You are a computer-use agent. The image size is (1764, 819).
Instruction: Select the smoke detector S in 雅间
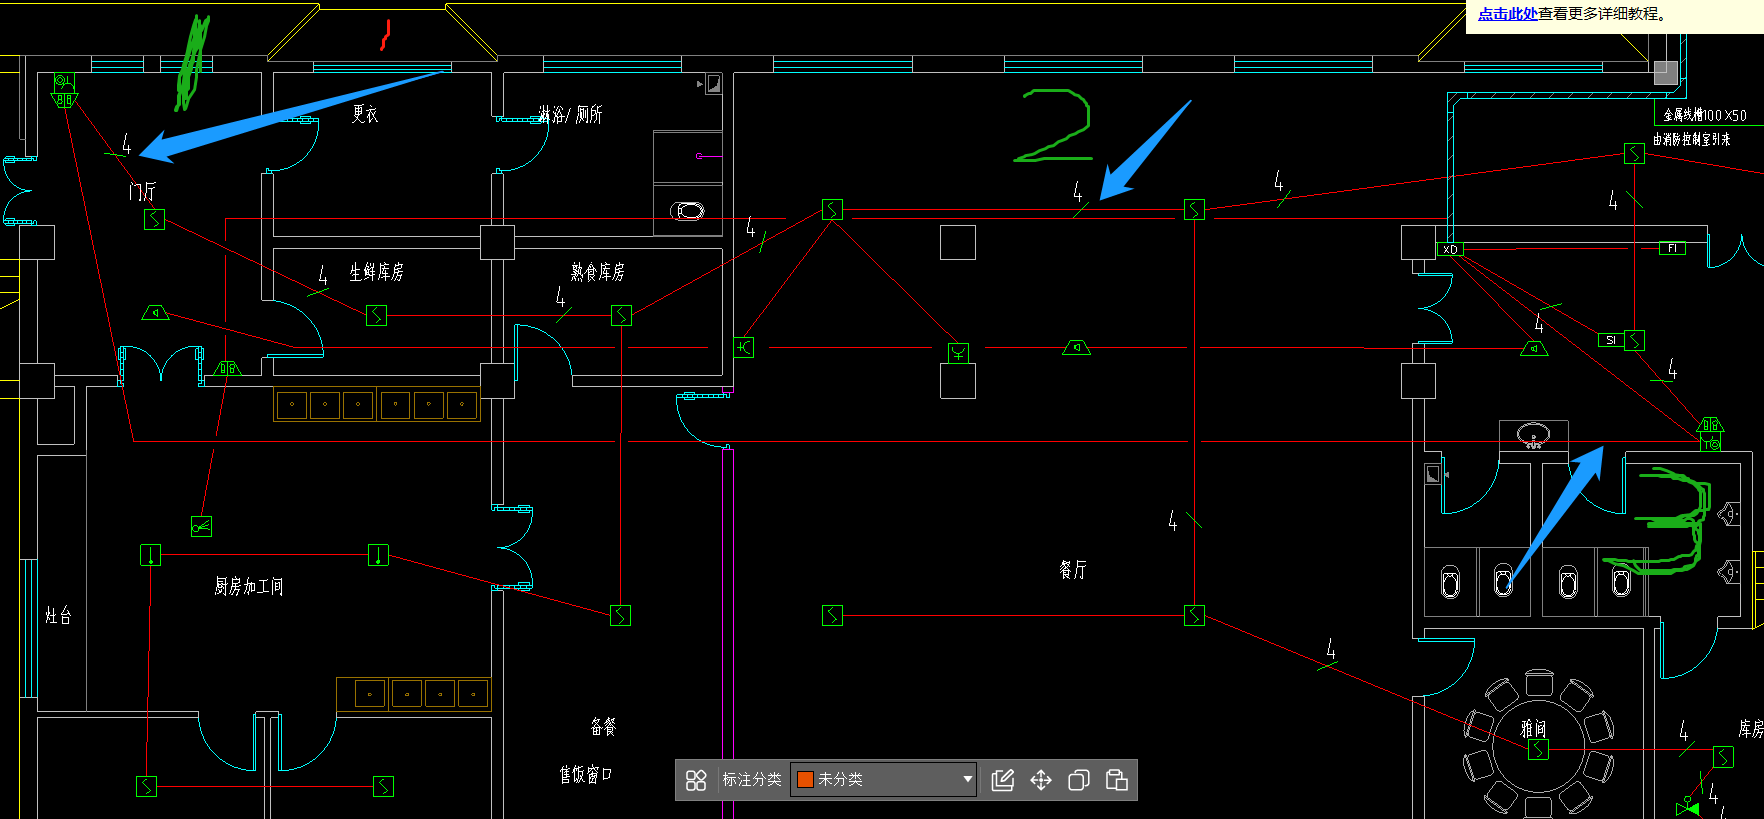[x=1538, y=749]
